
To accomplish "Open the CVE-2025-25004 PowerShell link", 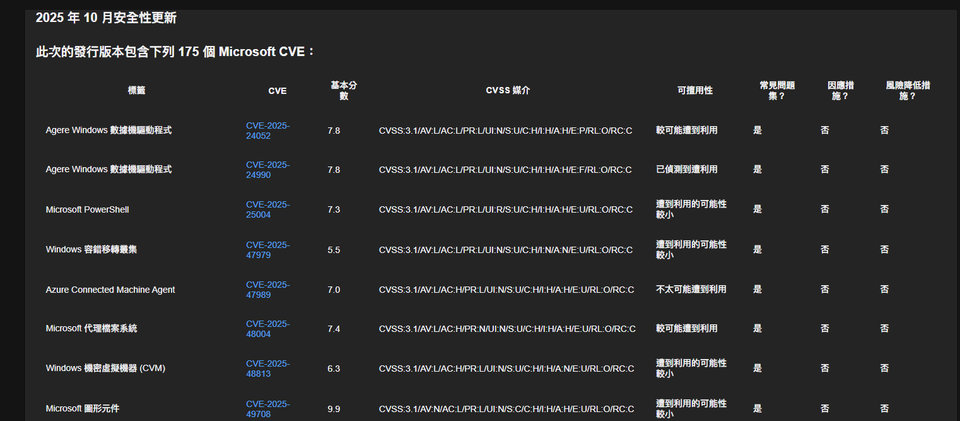I will pyautogui.click(x=267, y=209).
